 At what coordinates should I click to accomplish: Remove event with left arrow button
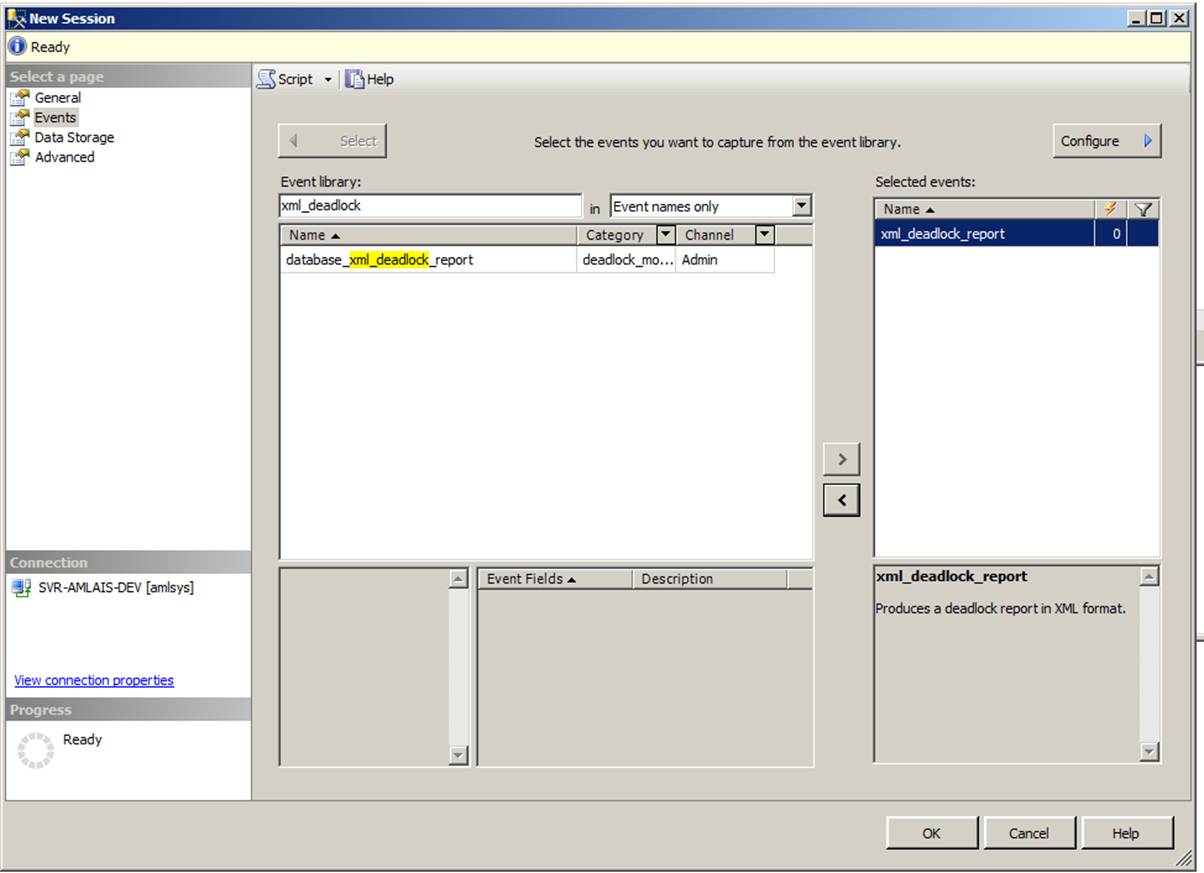842,500
